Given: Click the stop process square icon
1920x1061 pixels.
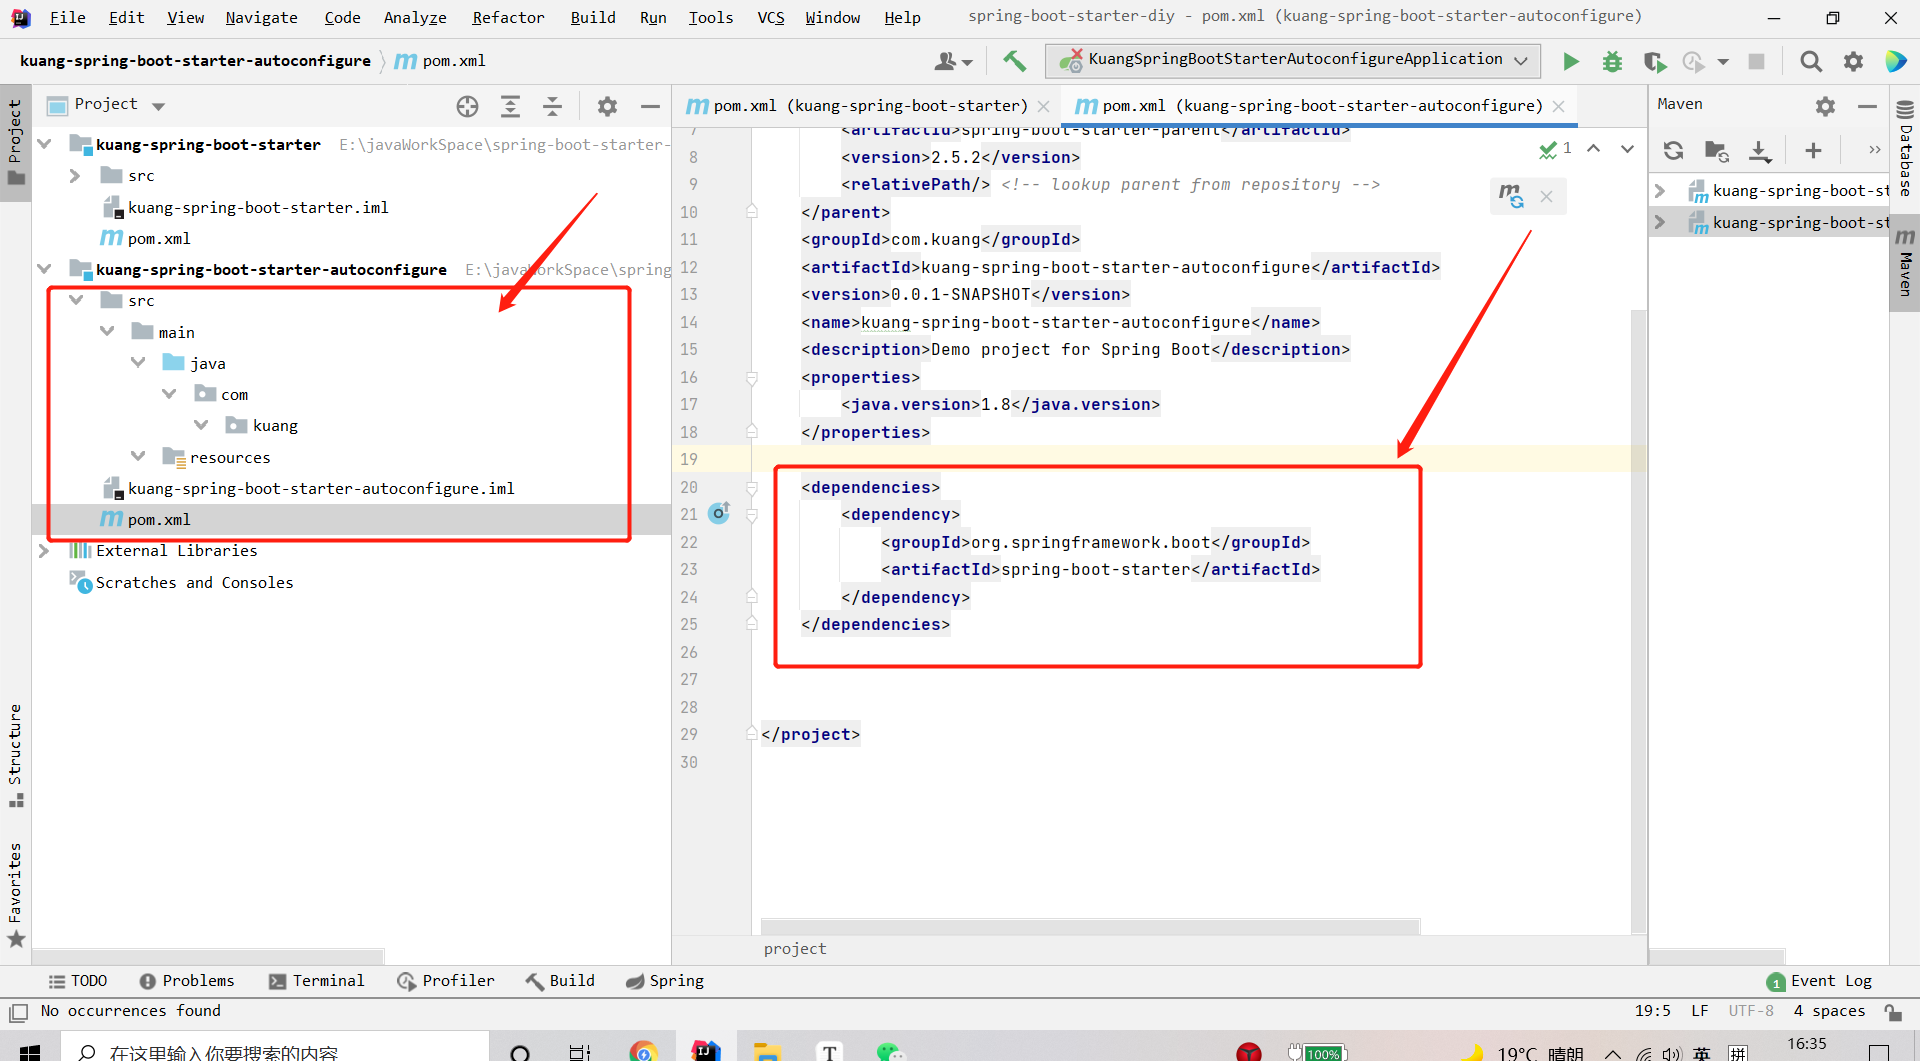Looking at the screenshot, I should [1756, 62].
